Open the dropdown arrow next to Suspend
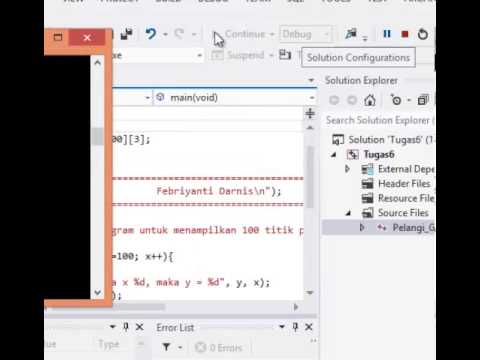This screenshot has width=480, height=360. pos(271,55)
